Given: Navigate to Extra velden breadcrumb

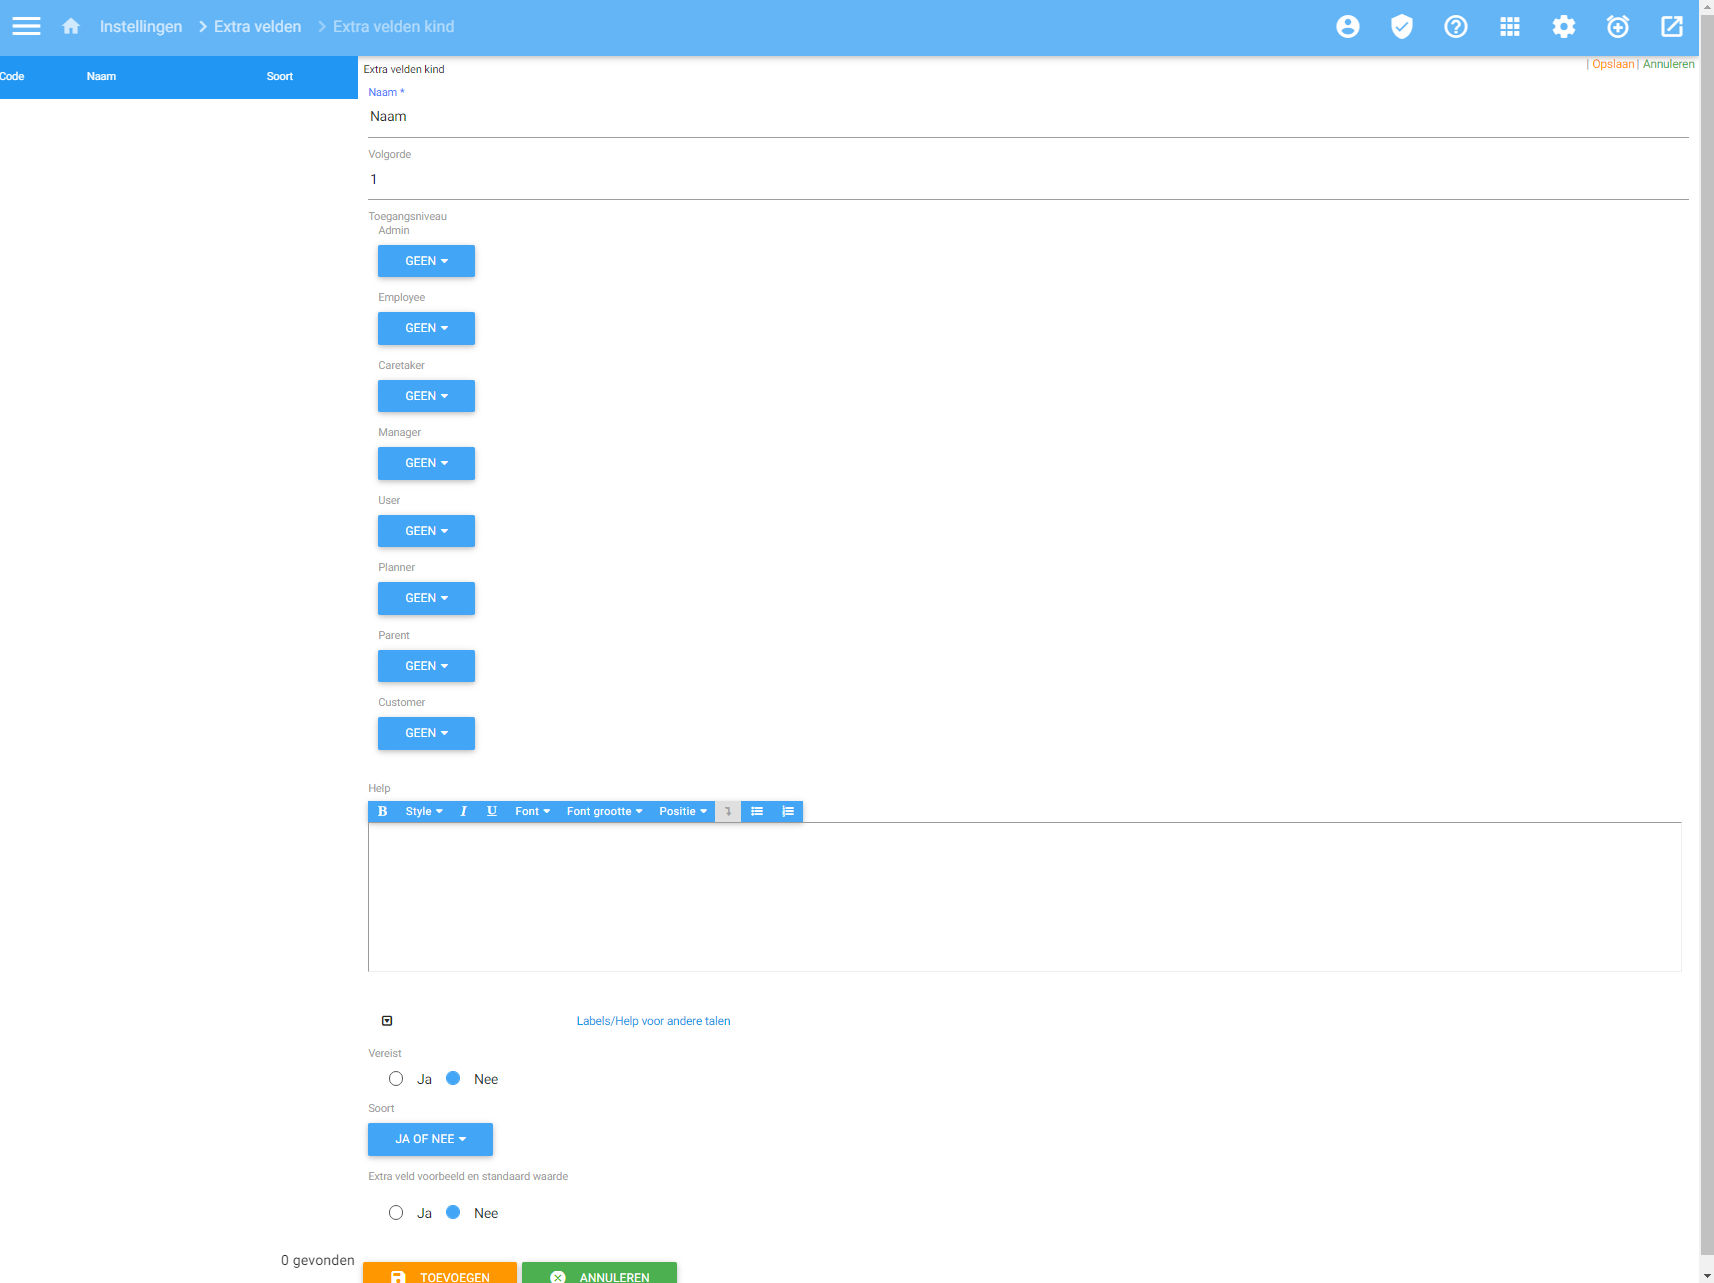Looking at the screenshot, I should (x=257, y=27).
